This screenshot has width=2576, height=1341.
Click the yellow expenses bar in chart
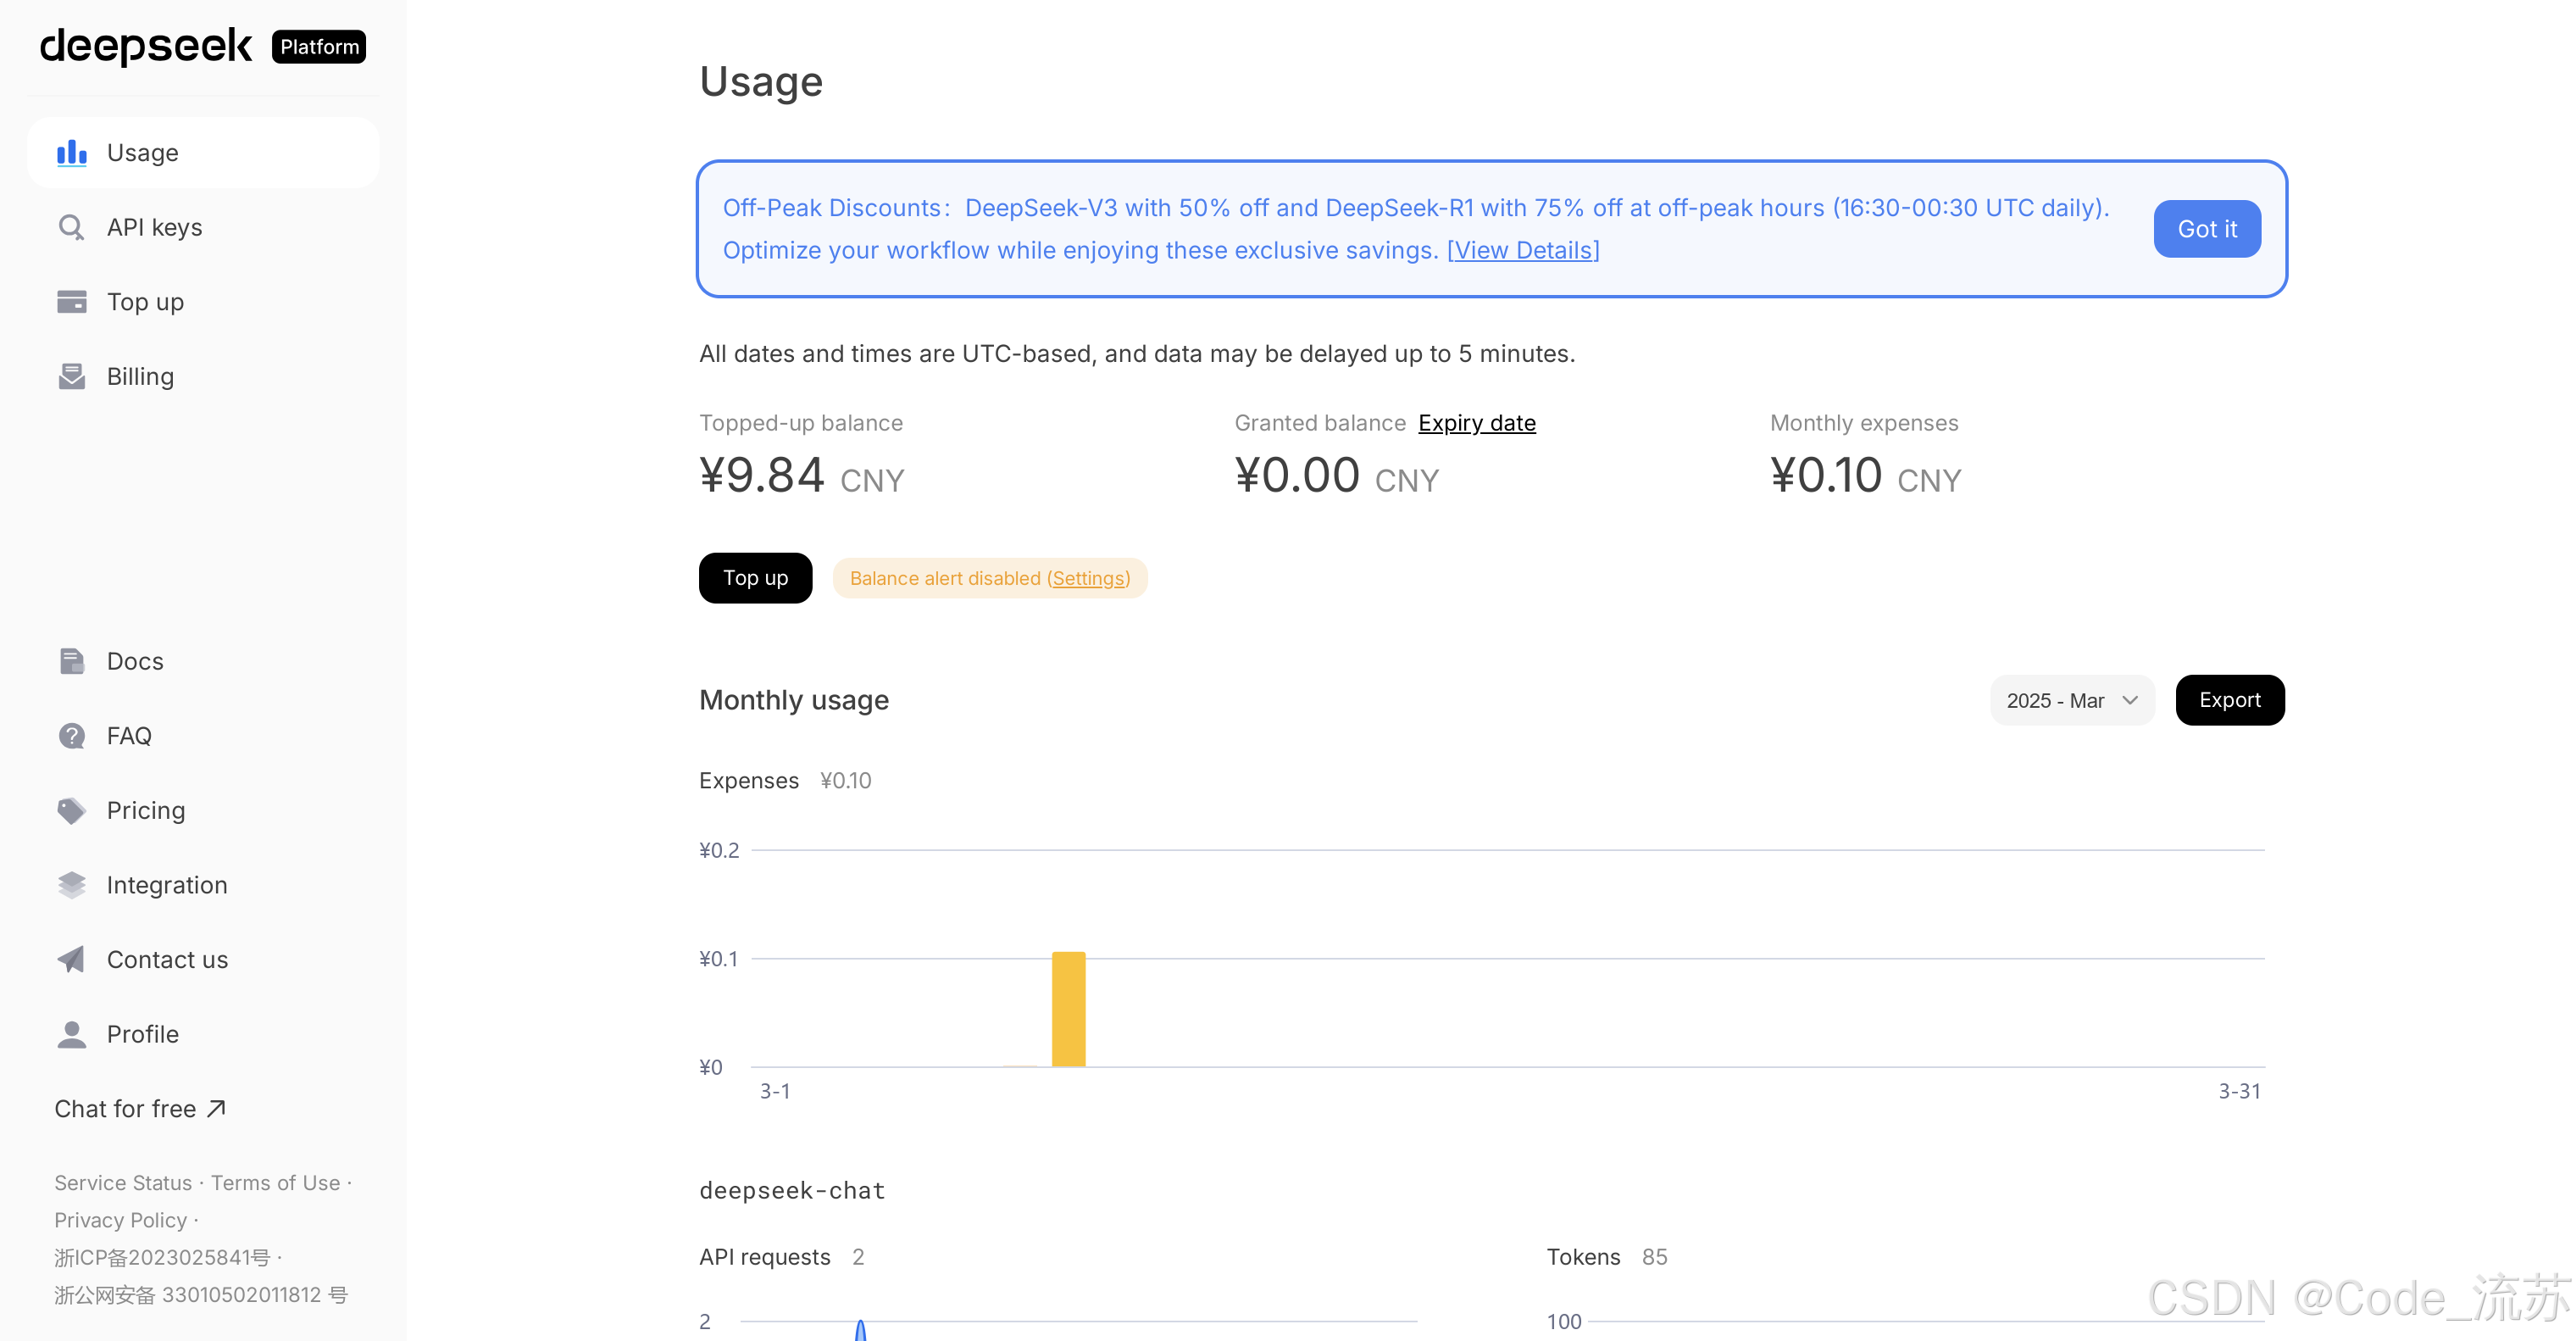coord(1068,1010)
